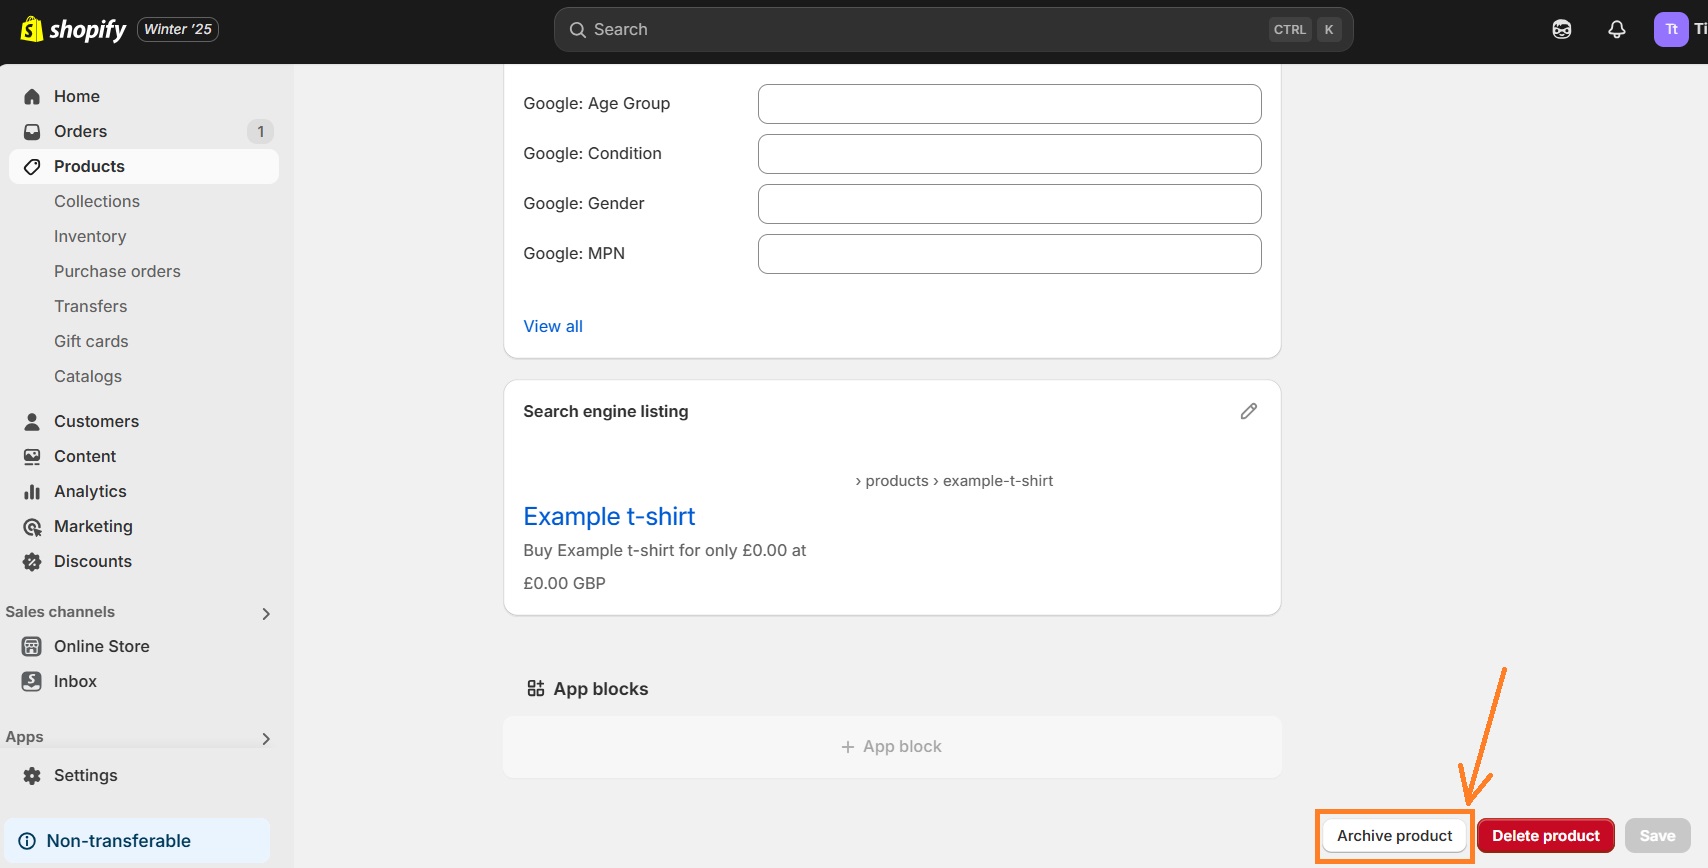Expand the Apps section chevron
Screen dimensions: 1708x868
266,738
